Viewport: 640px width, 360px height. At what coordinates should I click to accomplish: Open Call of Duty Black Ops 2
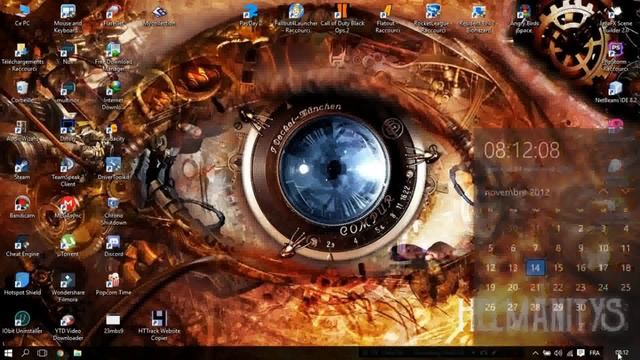(x=342, y=19)
